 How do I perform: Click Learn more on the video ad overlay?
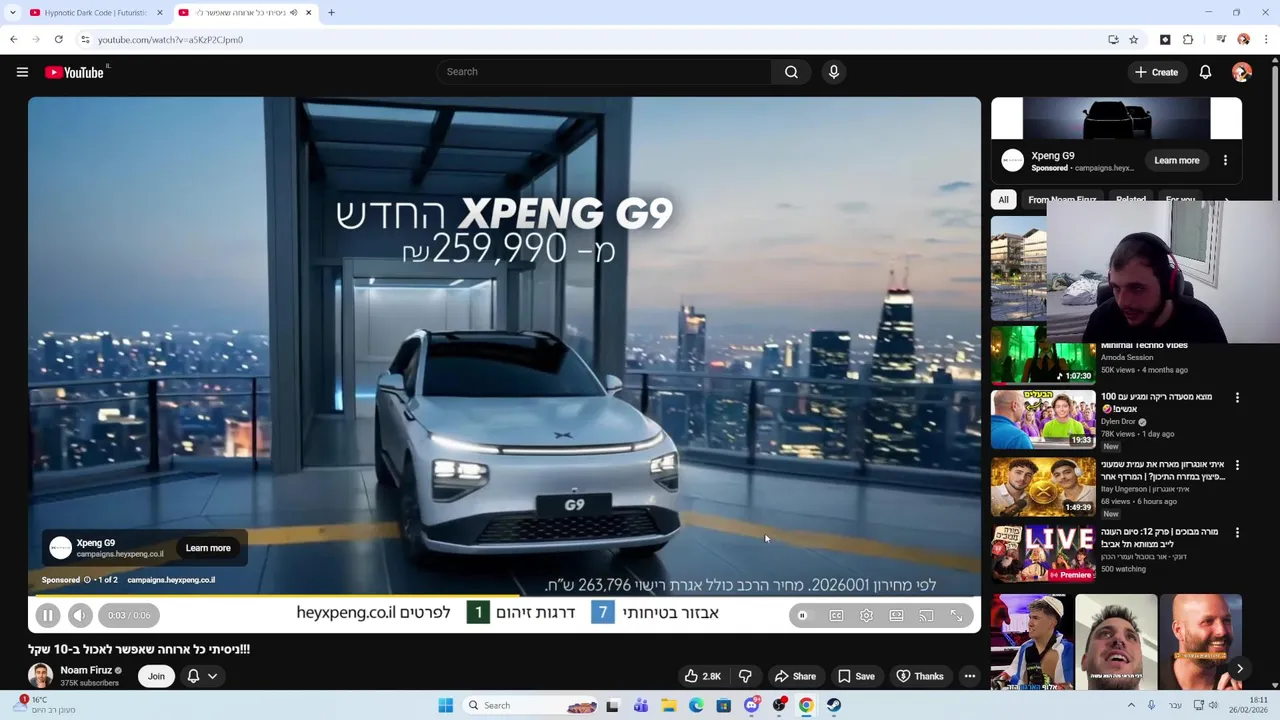208,548
